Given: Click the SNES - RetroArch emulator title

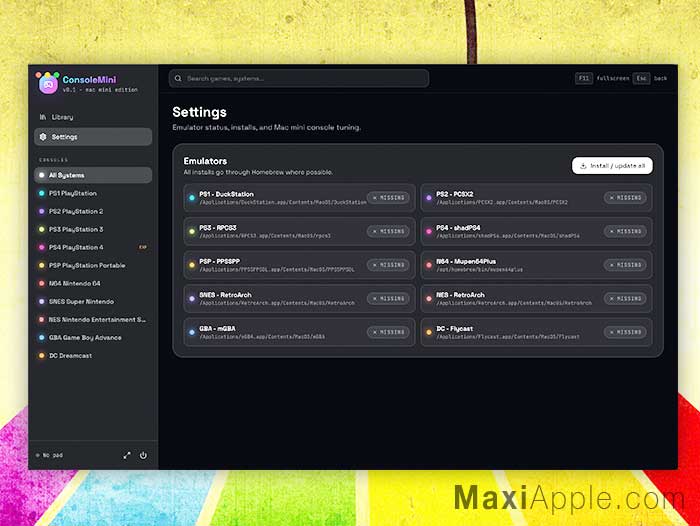Looking at the screenshot, I should tap(225, 295).
